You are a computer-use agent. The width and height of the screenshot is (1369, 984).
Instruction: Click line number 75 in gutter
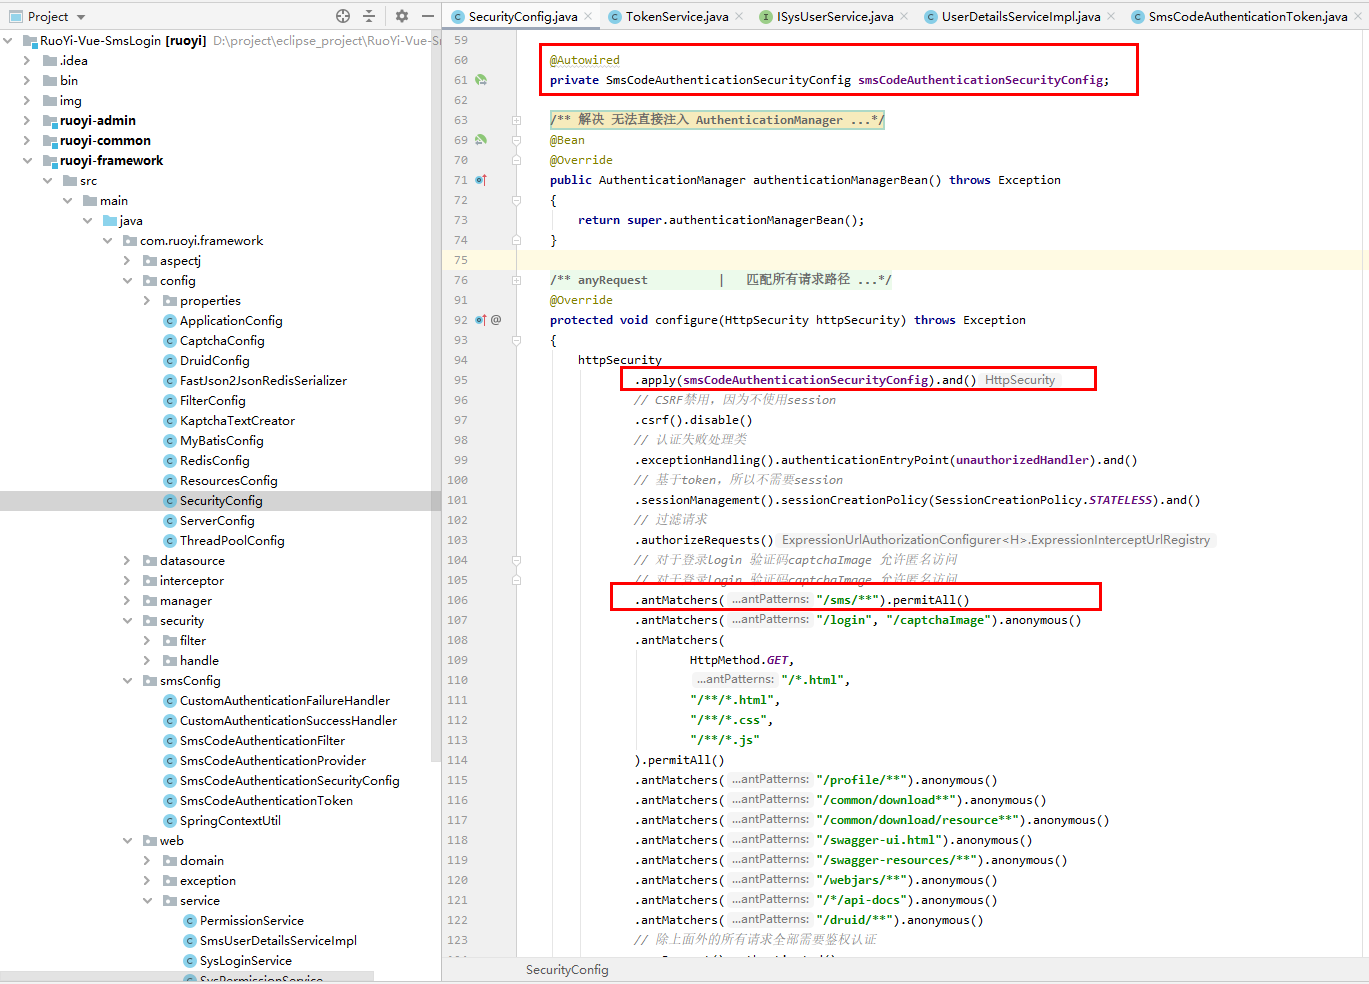[460, 260]
